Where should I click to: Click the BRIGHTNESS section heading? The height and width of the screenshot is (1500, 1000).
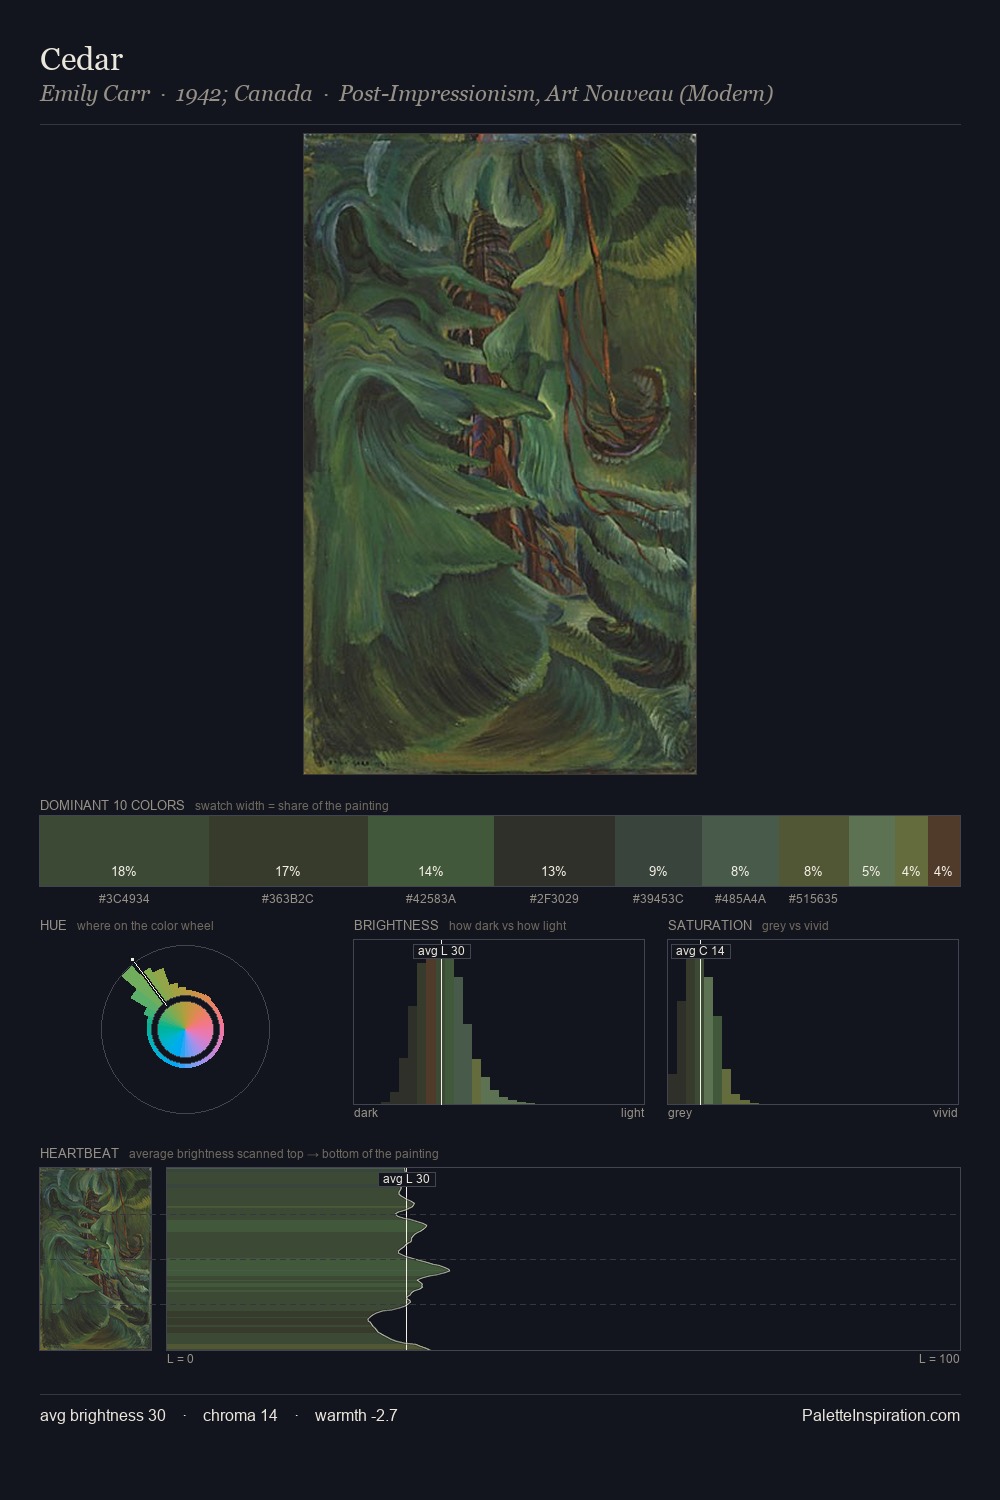396,925
